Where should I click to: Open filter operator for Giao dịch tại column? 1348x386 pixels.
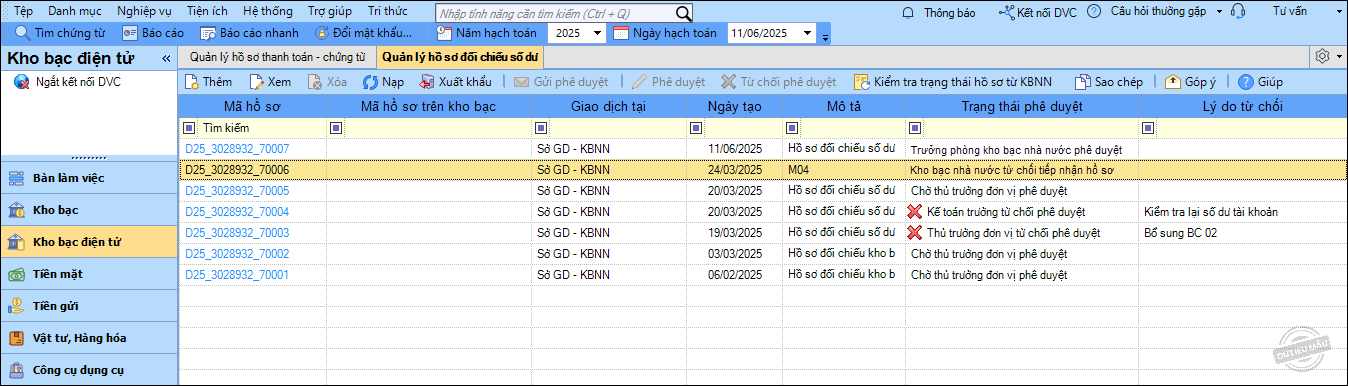(x=541, y=128)
